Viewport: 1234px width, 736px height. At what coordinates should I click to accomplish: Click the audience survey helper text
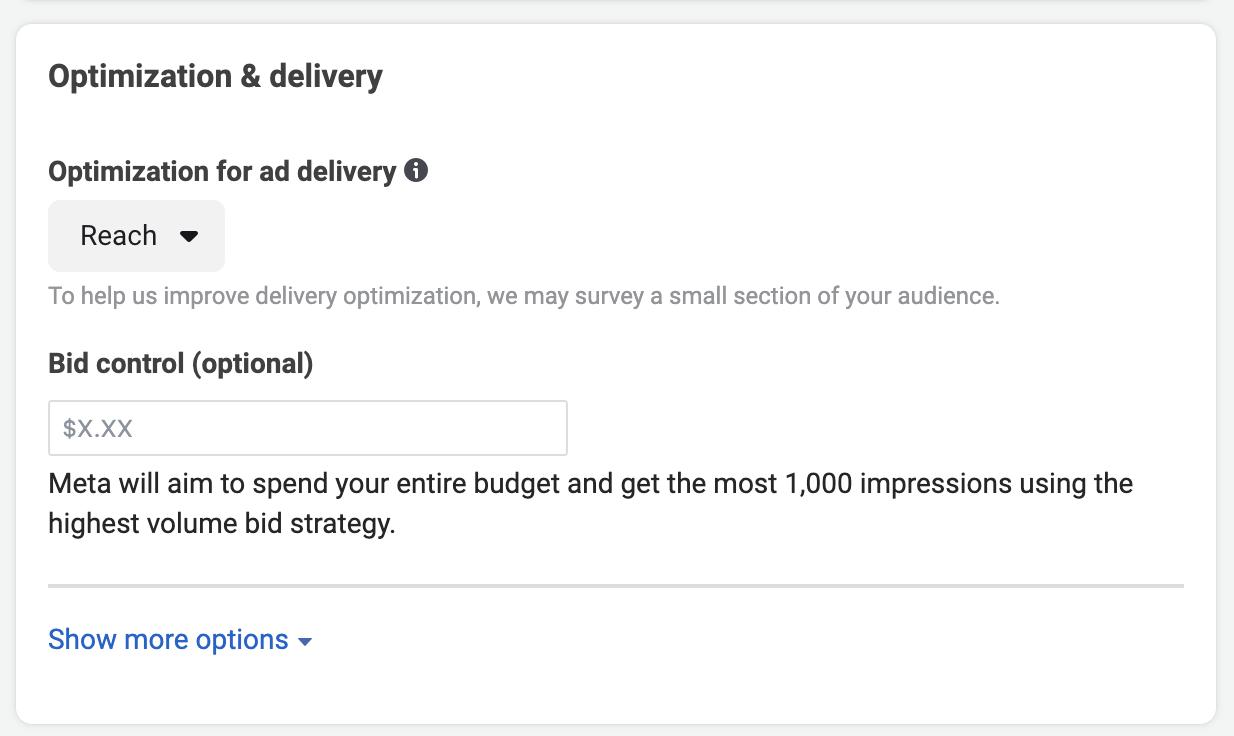[x=523, y=296]
